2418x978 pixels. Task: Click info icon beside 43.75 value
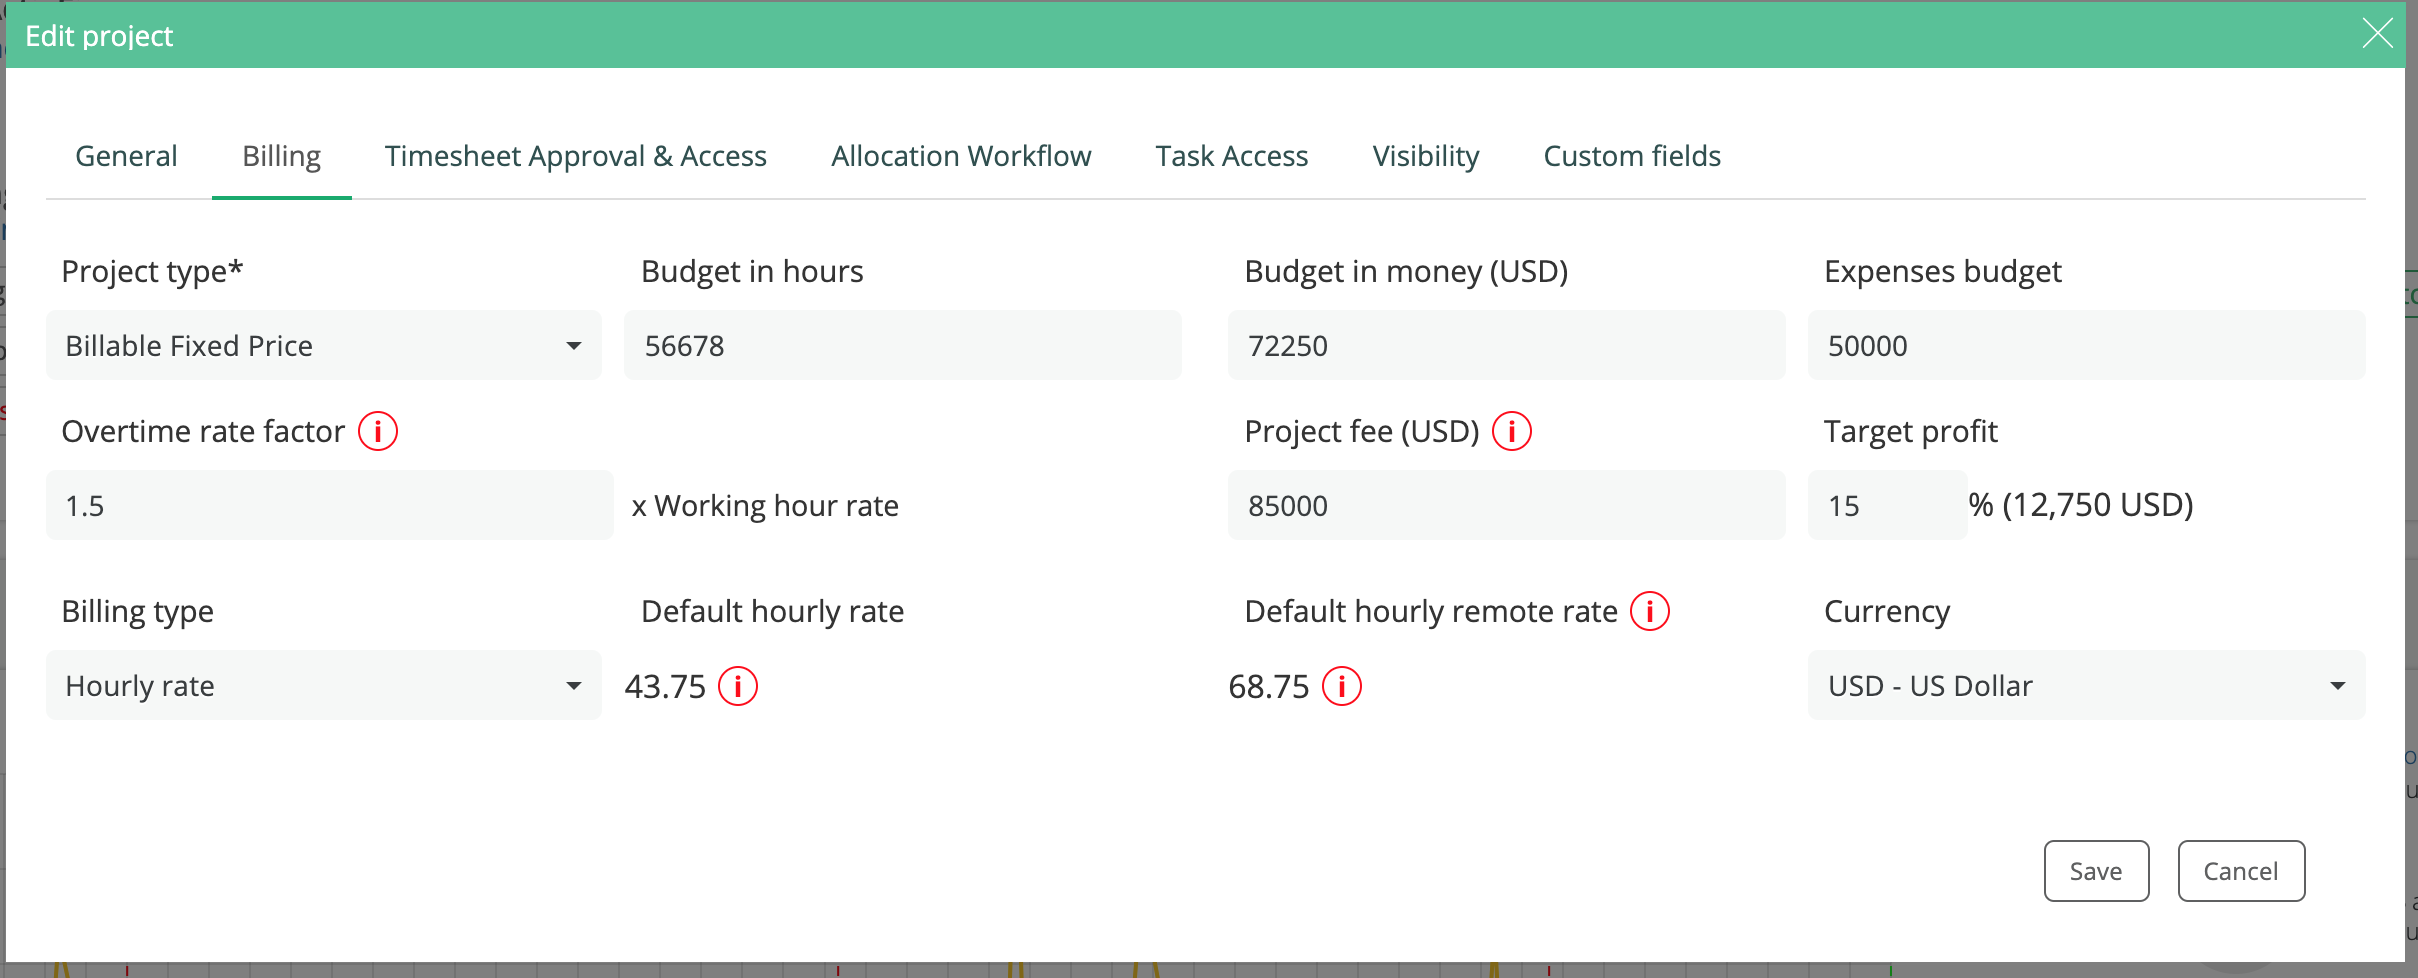tap(738, 686)
